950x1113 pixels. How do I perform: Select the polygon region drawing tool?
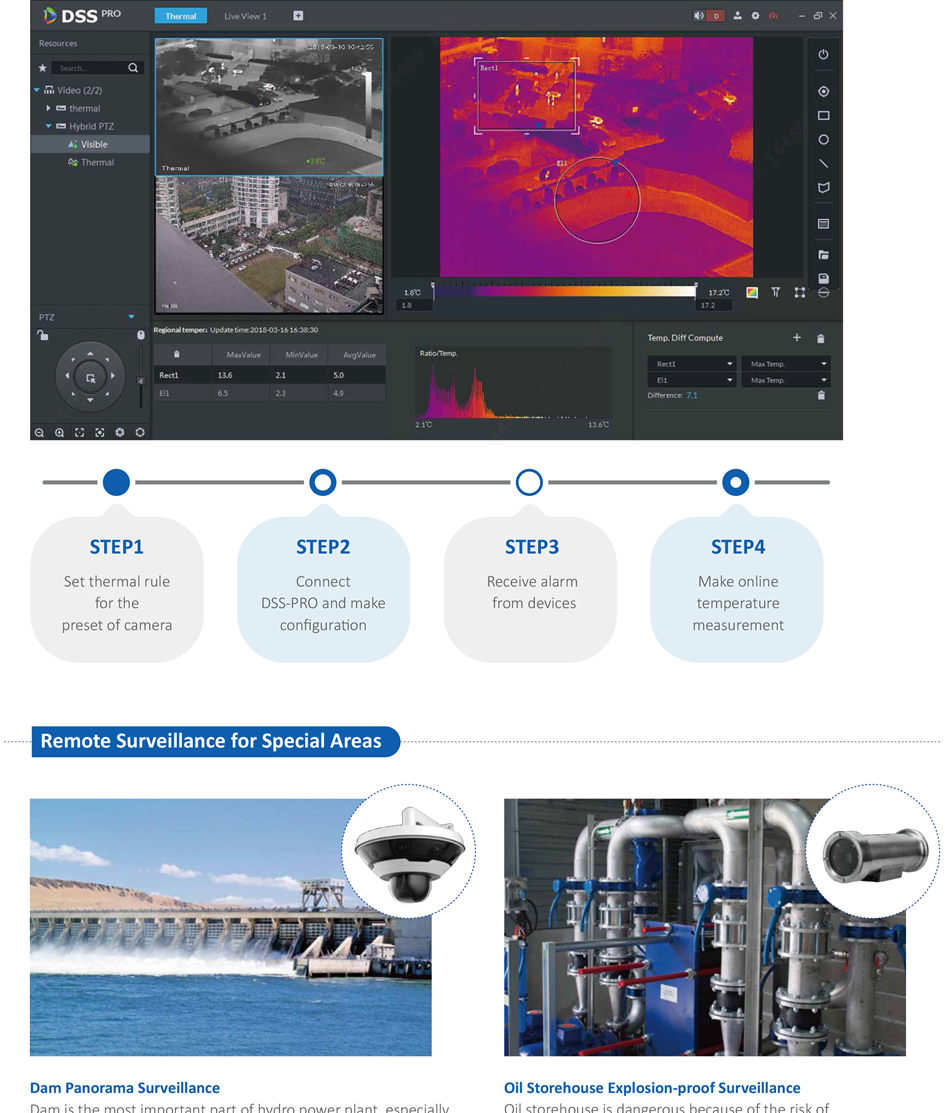(823, 187)
